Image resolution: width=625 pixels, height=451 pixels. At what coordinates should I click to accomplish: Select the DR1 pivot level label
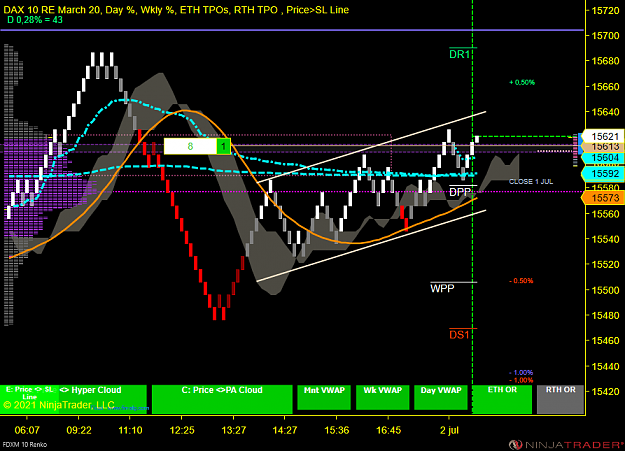(460, 54)
